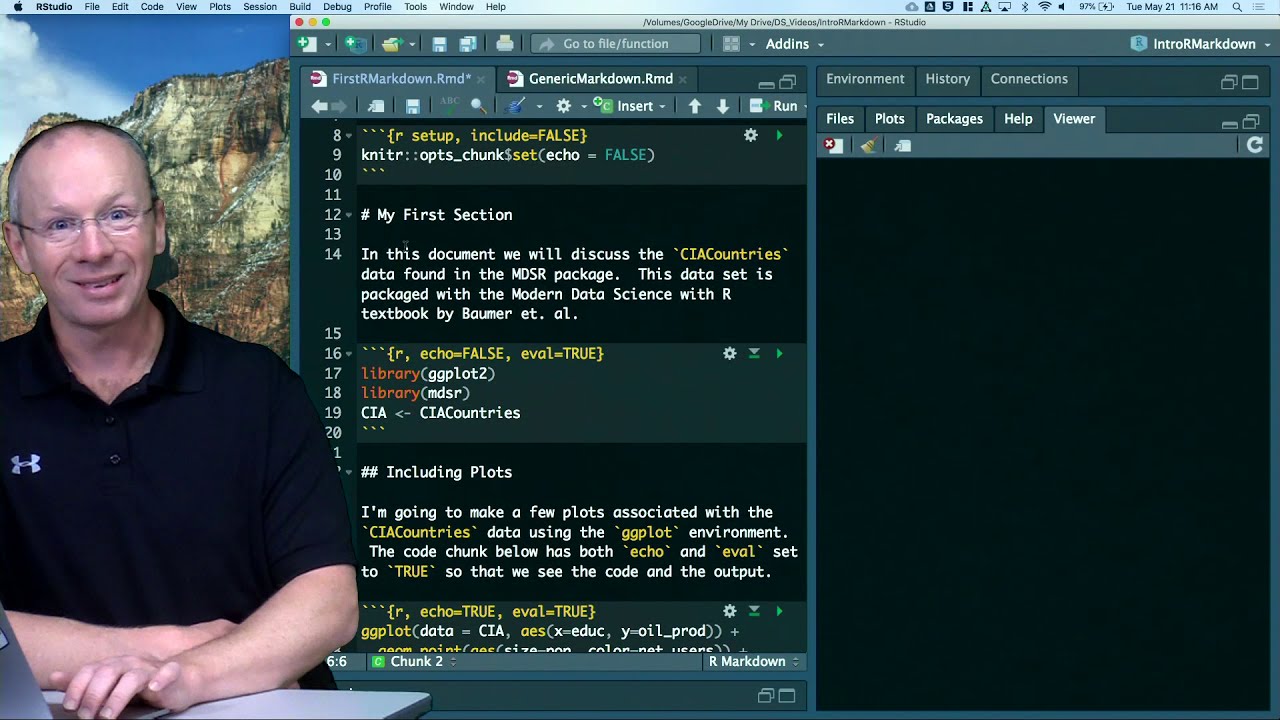Viewport: 1280px width, 720px height.
Task: Clear all viewer items with the broom
Action: click(868, 146)
